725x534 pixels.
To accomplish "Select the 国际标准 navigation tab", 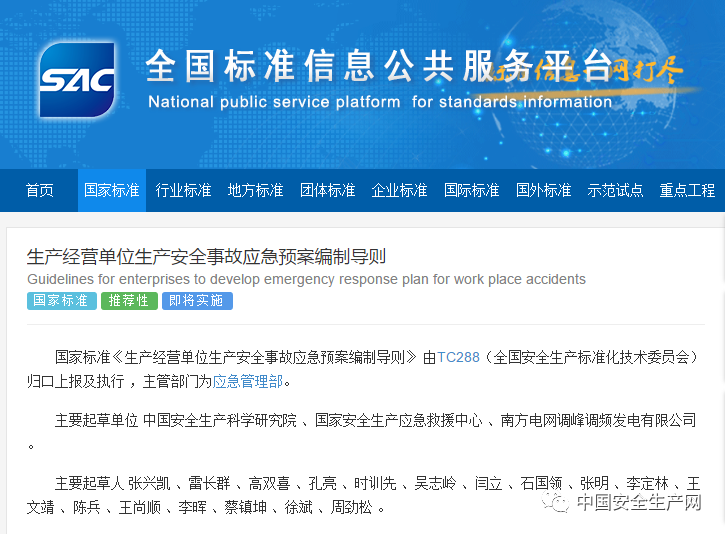I will 472,190.
